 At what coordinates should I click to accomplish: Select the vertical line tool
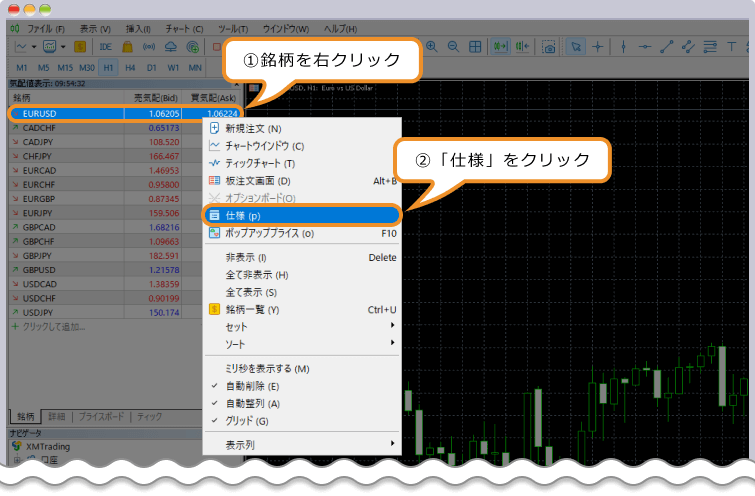pyautogui.click(x=624, y=47)
